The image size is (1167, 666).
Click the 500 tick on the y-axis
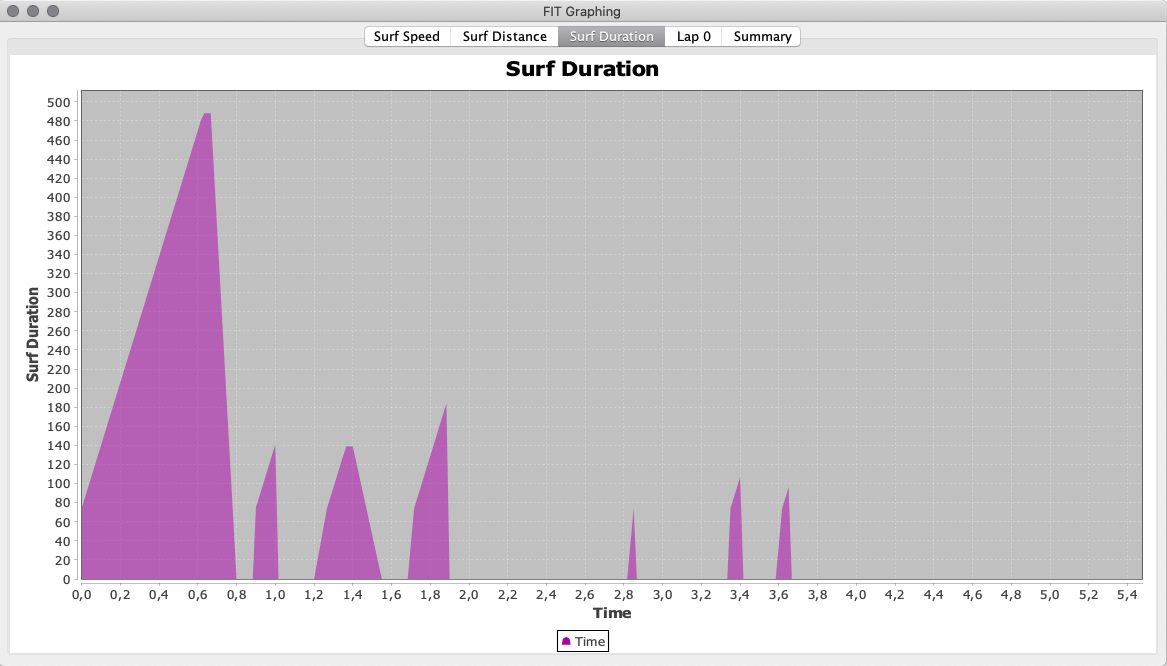tap(59, 102)
